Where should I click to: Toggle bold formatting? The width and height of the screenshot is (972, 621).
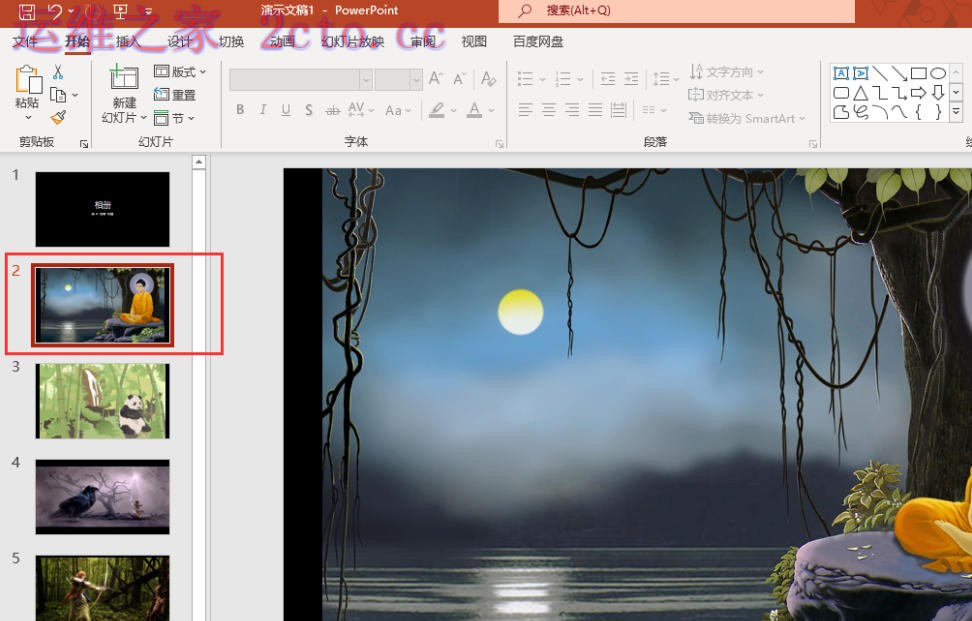tap(240, 110)
